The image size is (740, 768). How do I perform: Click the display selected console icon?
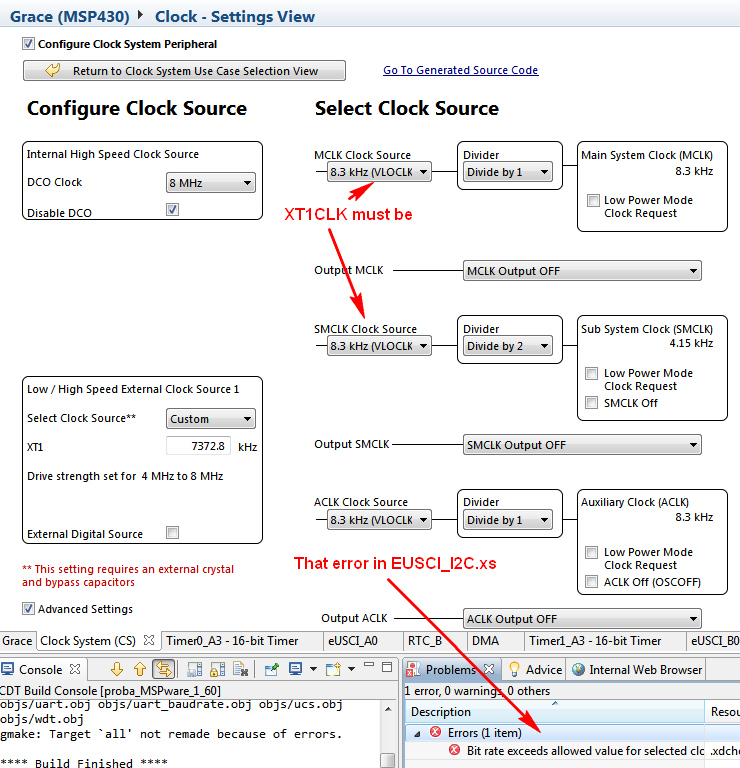pyautogui.click(x=295, y=669)
